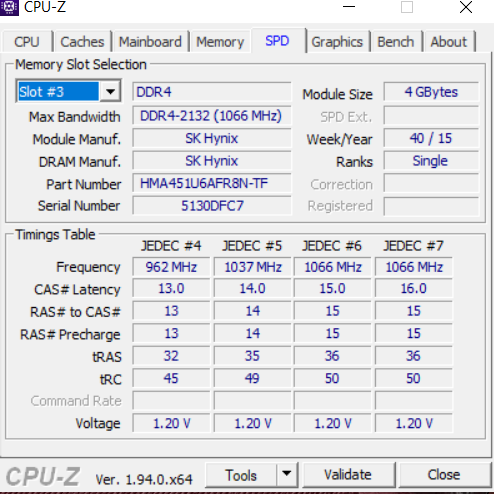Click the Part Number label
Image resolution: width=494 pixels, height=494 pixels.
click(x=84, y=184)
